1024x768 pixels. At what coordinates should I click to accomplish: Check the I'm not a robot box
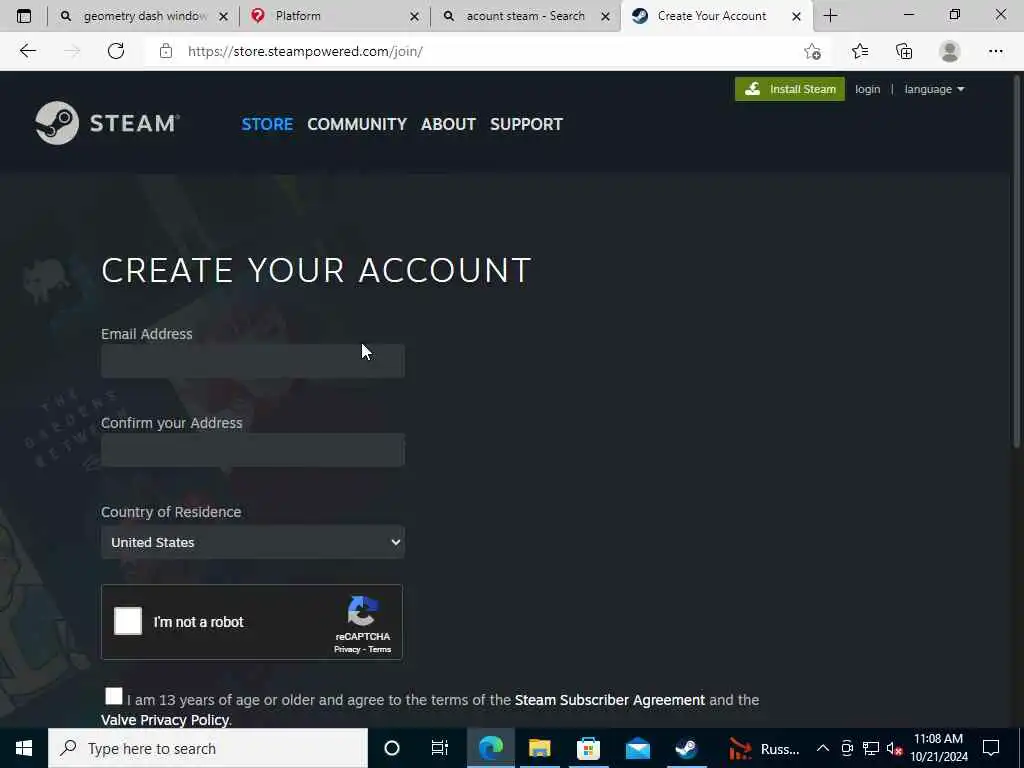click(128, 621)
